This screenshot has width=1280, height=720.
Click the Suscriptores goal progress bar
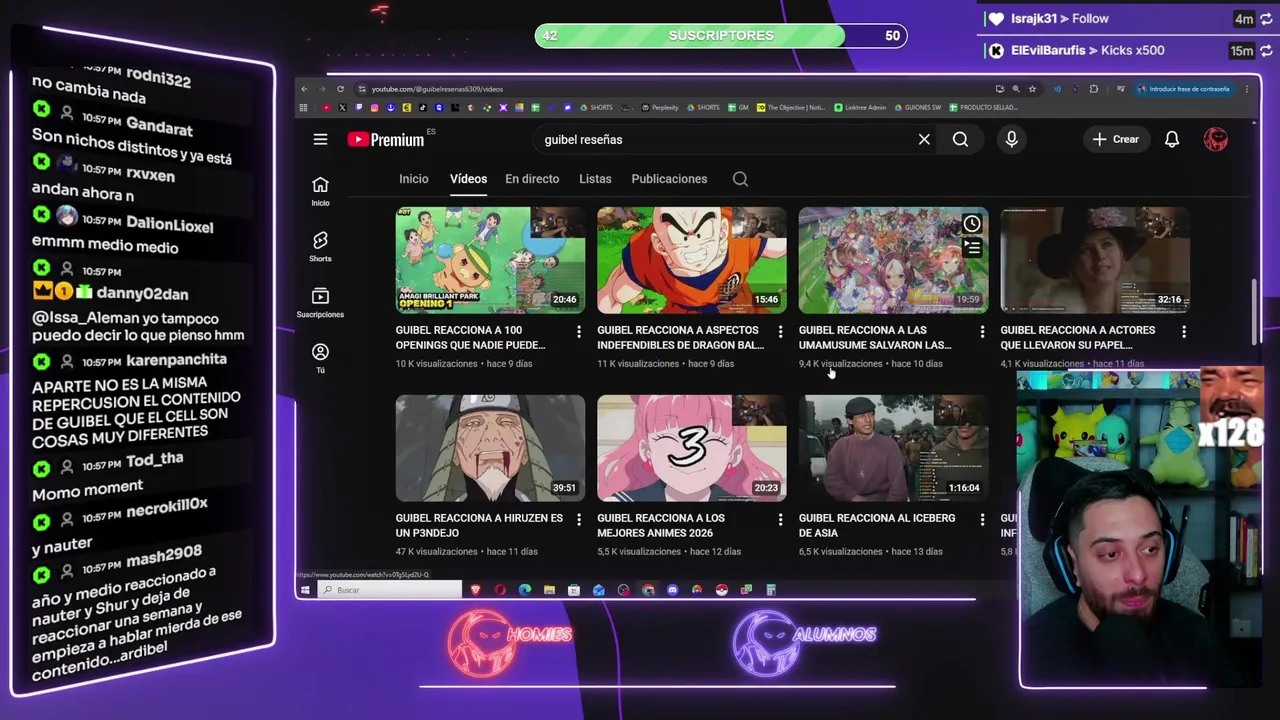point(721,36)
